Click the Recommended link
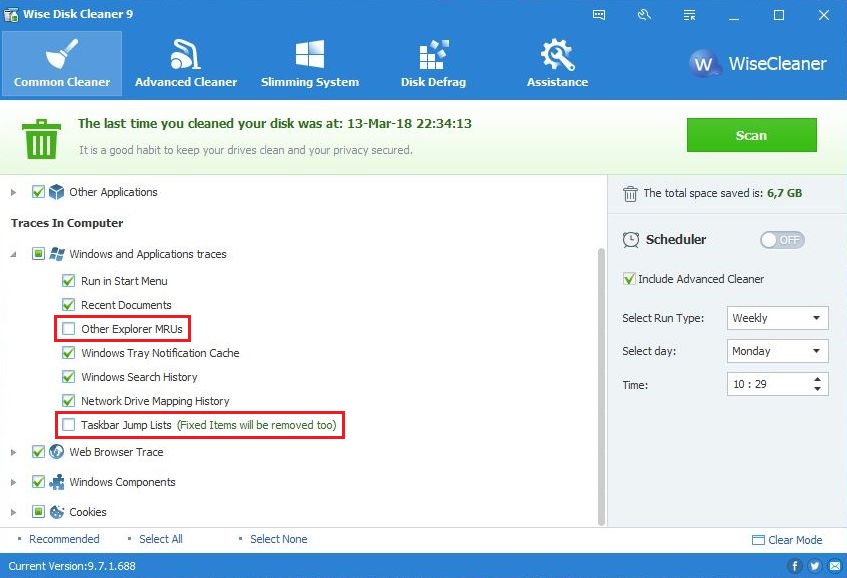 click(64, 539)
